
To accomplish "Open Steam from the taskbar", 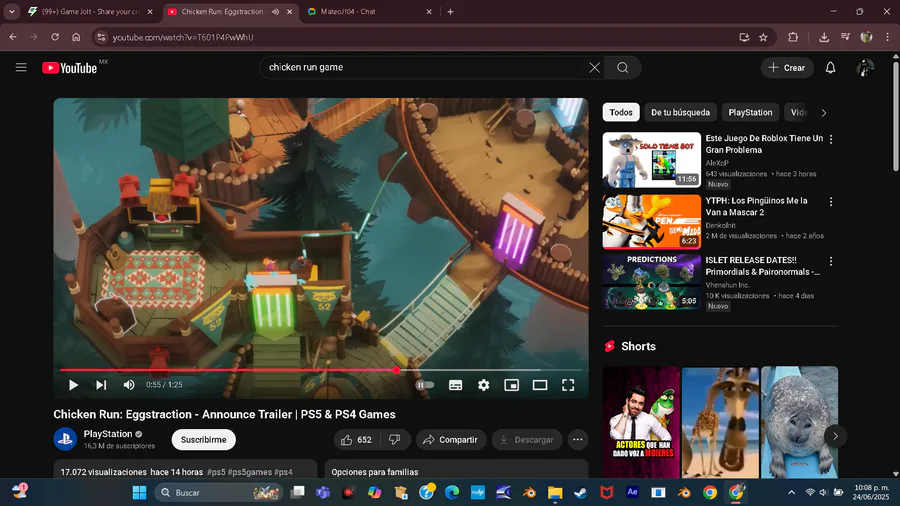I will [x=581, y=492].
